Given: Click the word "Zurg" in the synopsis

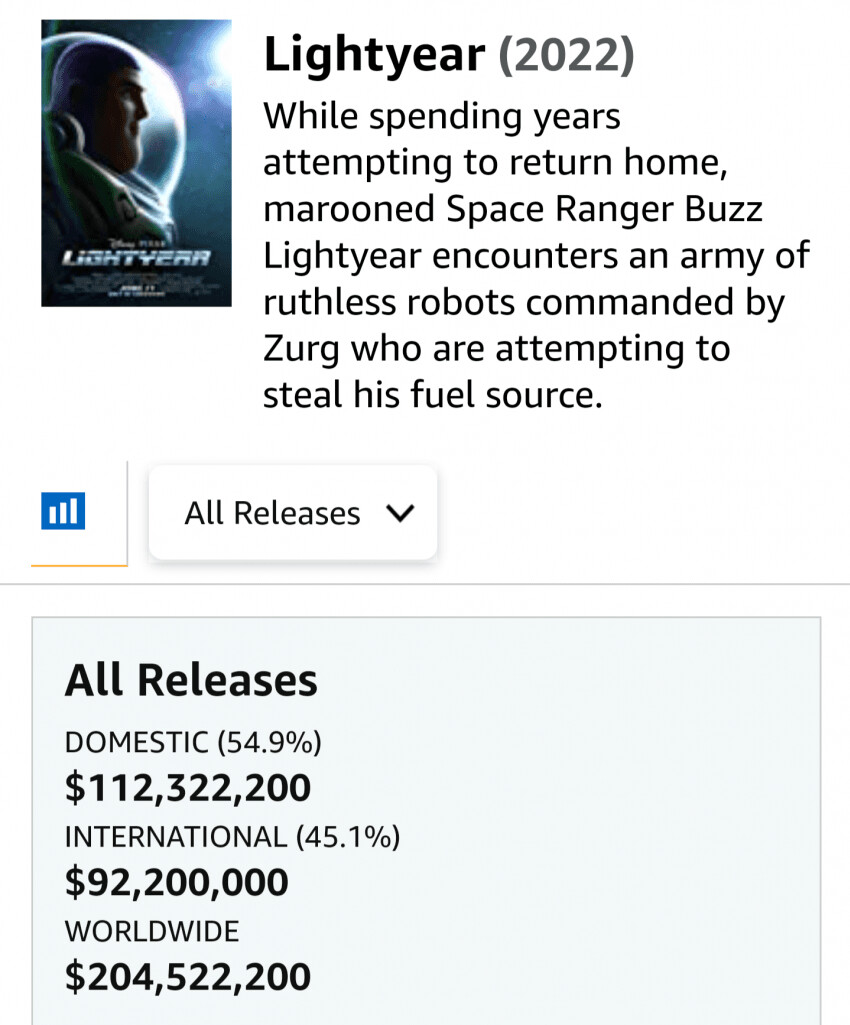Looking at the screenshot, I should coord(300,349).
